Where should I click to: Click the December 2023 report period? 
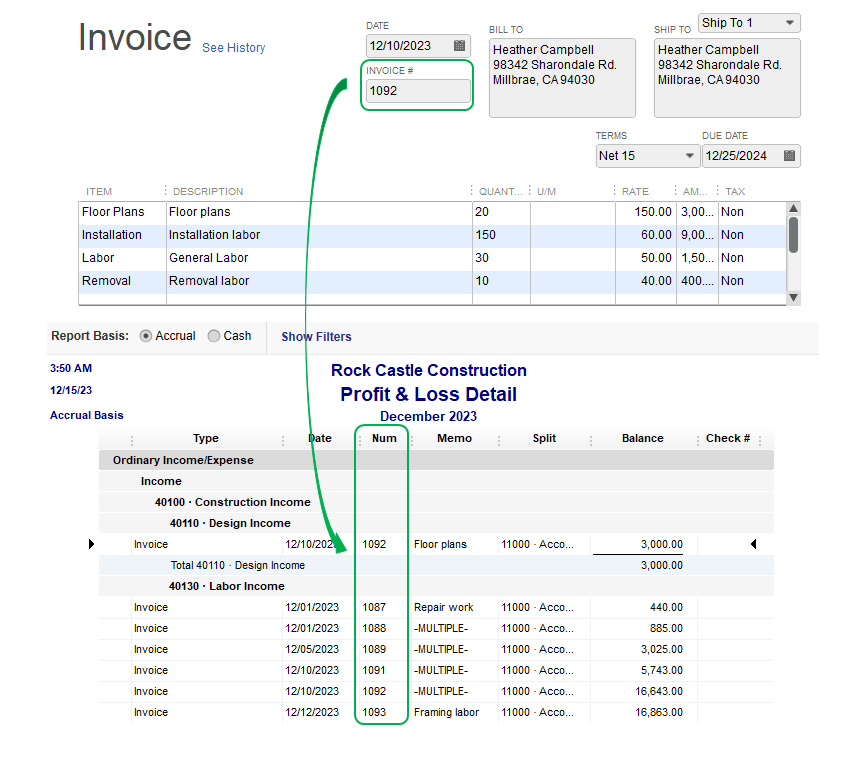pos(429,417)
